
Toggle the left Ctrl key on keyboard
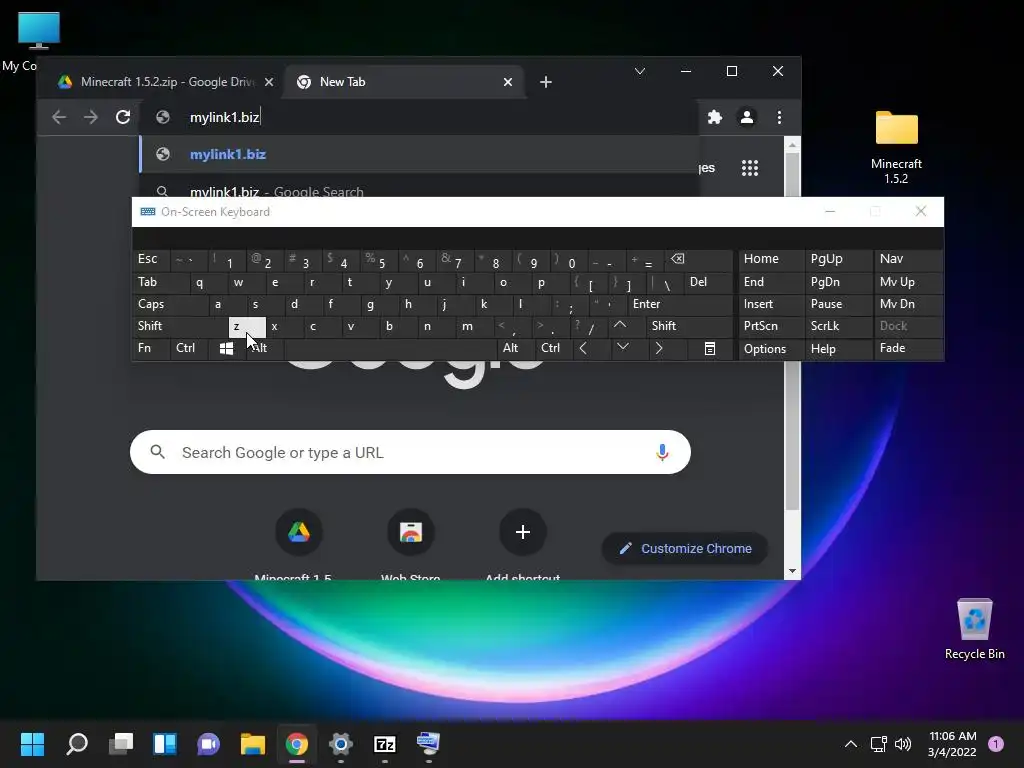189,349
